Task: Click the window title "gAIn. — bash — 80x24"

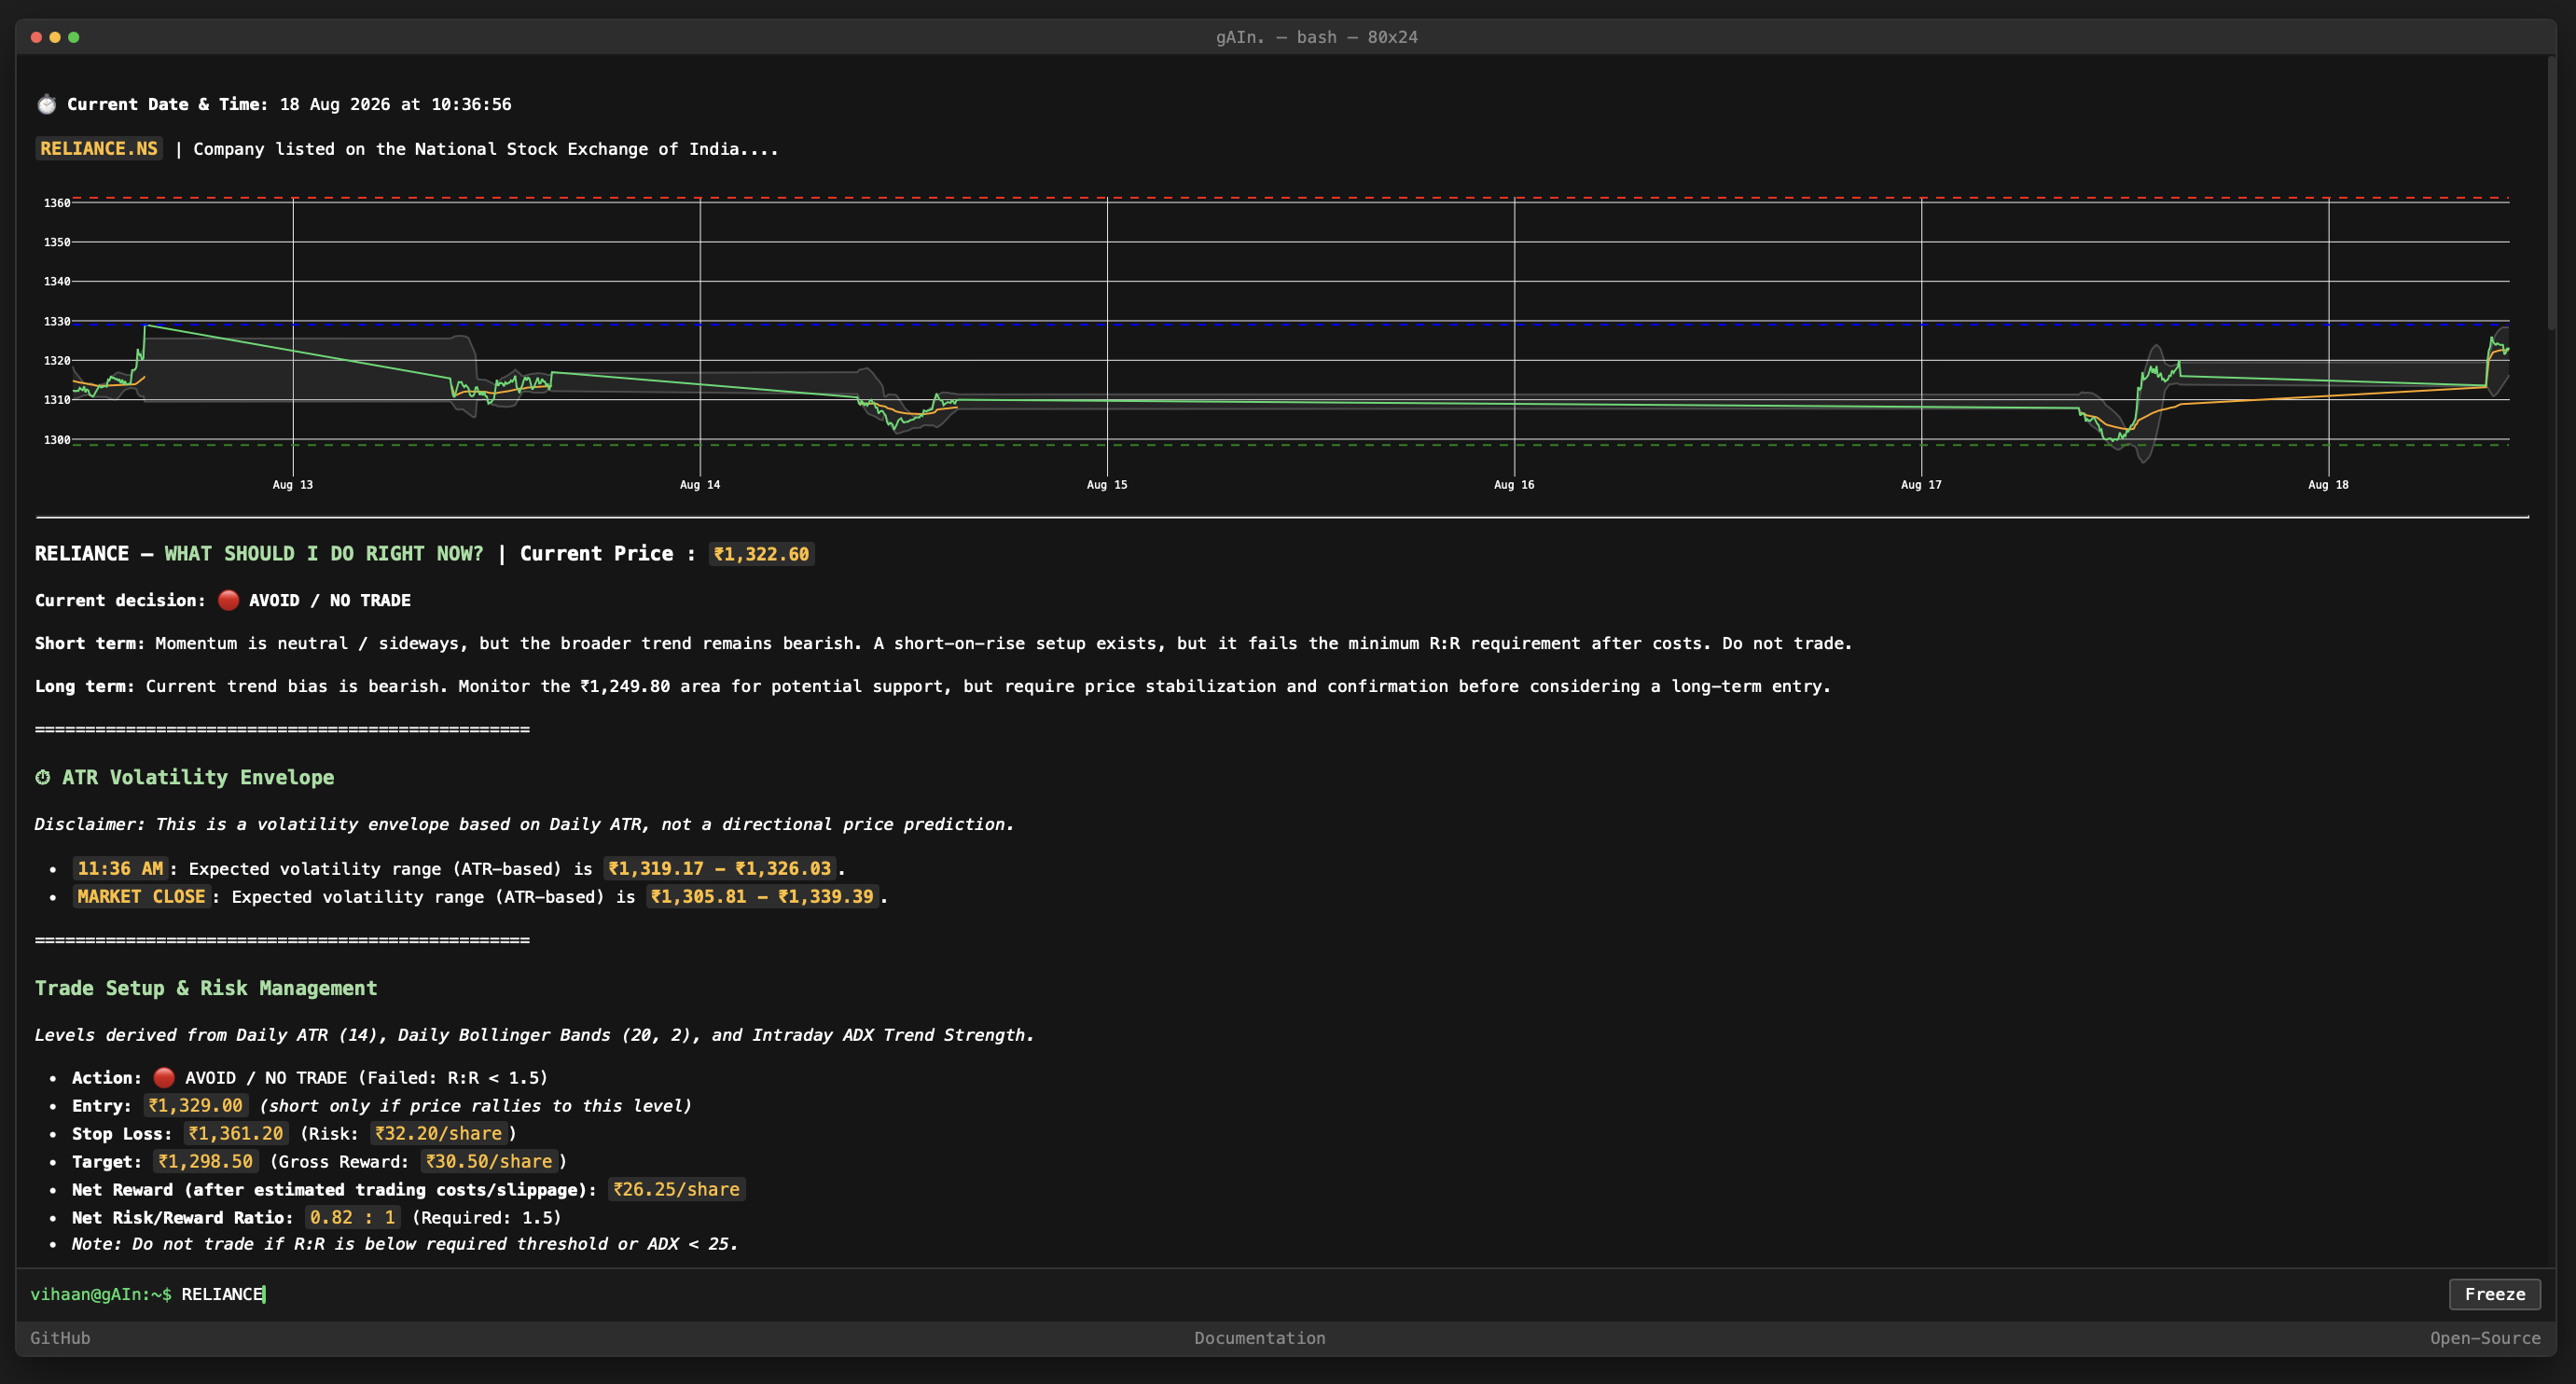Action: (x=1316, y=37)
